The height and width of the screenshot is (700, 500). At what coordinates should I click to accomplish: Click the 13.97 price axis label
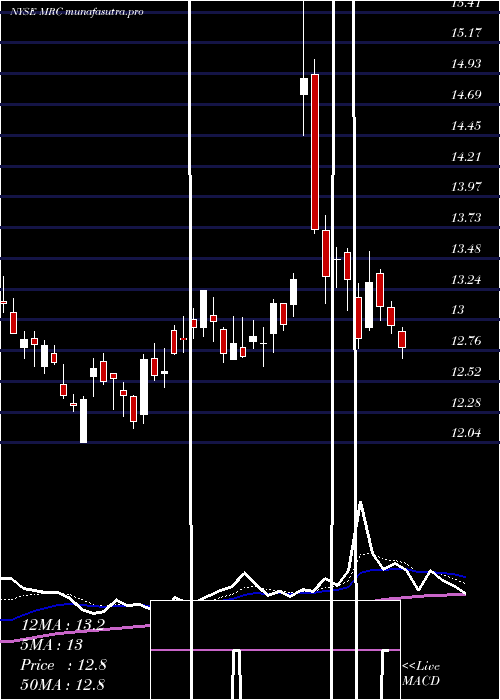pos(467,187)
